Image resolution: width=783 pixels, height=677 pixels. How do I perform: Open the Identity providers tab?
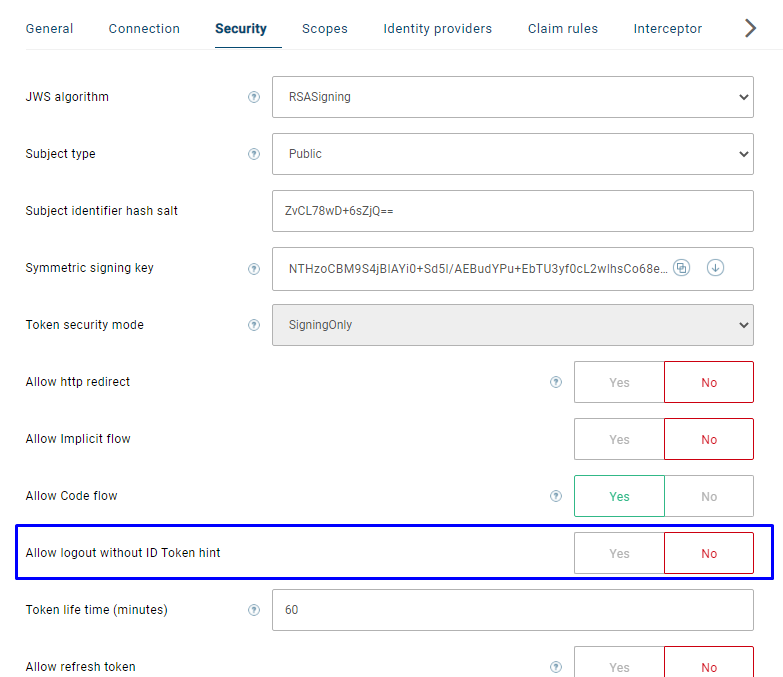[437, 28]
